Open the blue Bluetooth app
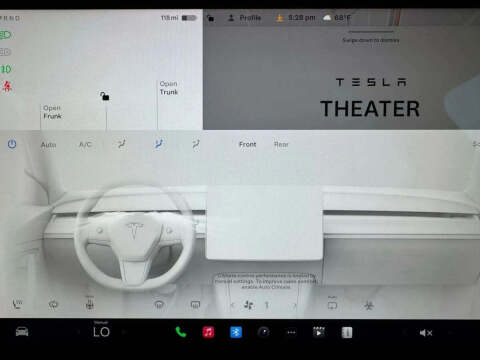This screenshot has width=480, height=360. coord(236,332)
